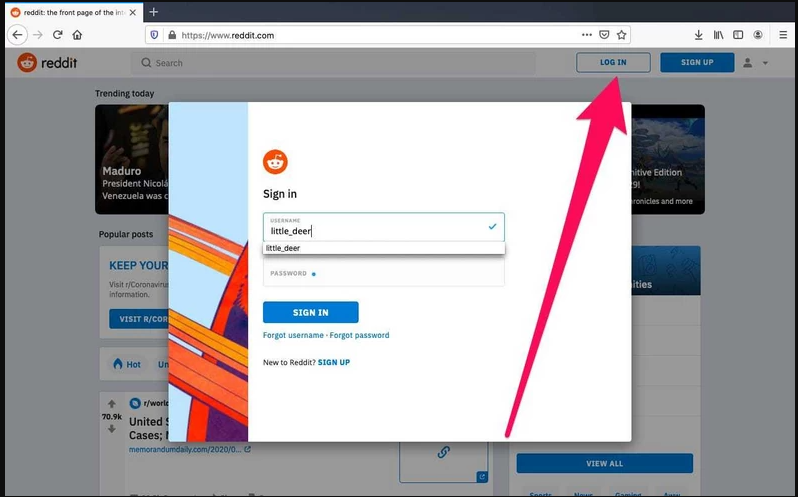Click the browser back arrow
798x497 pixels.
[17, 35]
